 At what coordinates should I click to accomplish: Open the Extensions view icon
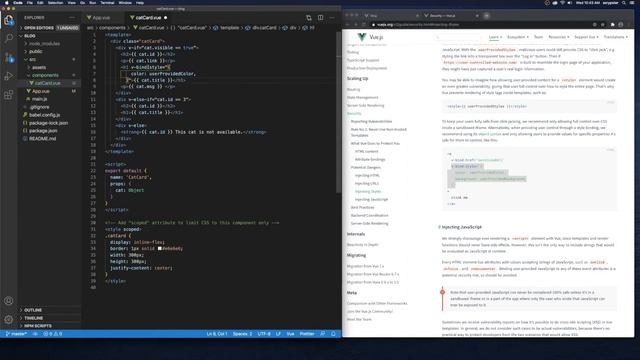tap(9, 95)
